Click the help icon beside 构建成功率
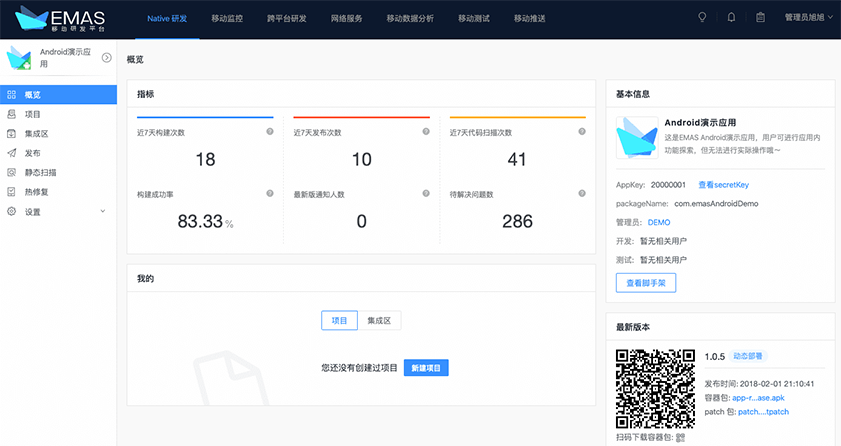 point(270,193)
